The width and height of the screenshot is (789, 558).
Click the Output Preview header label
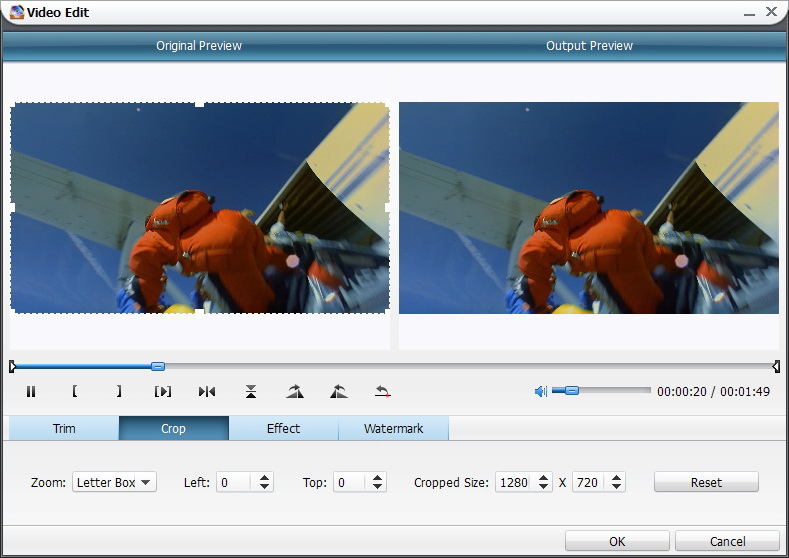589,46
